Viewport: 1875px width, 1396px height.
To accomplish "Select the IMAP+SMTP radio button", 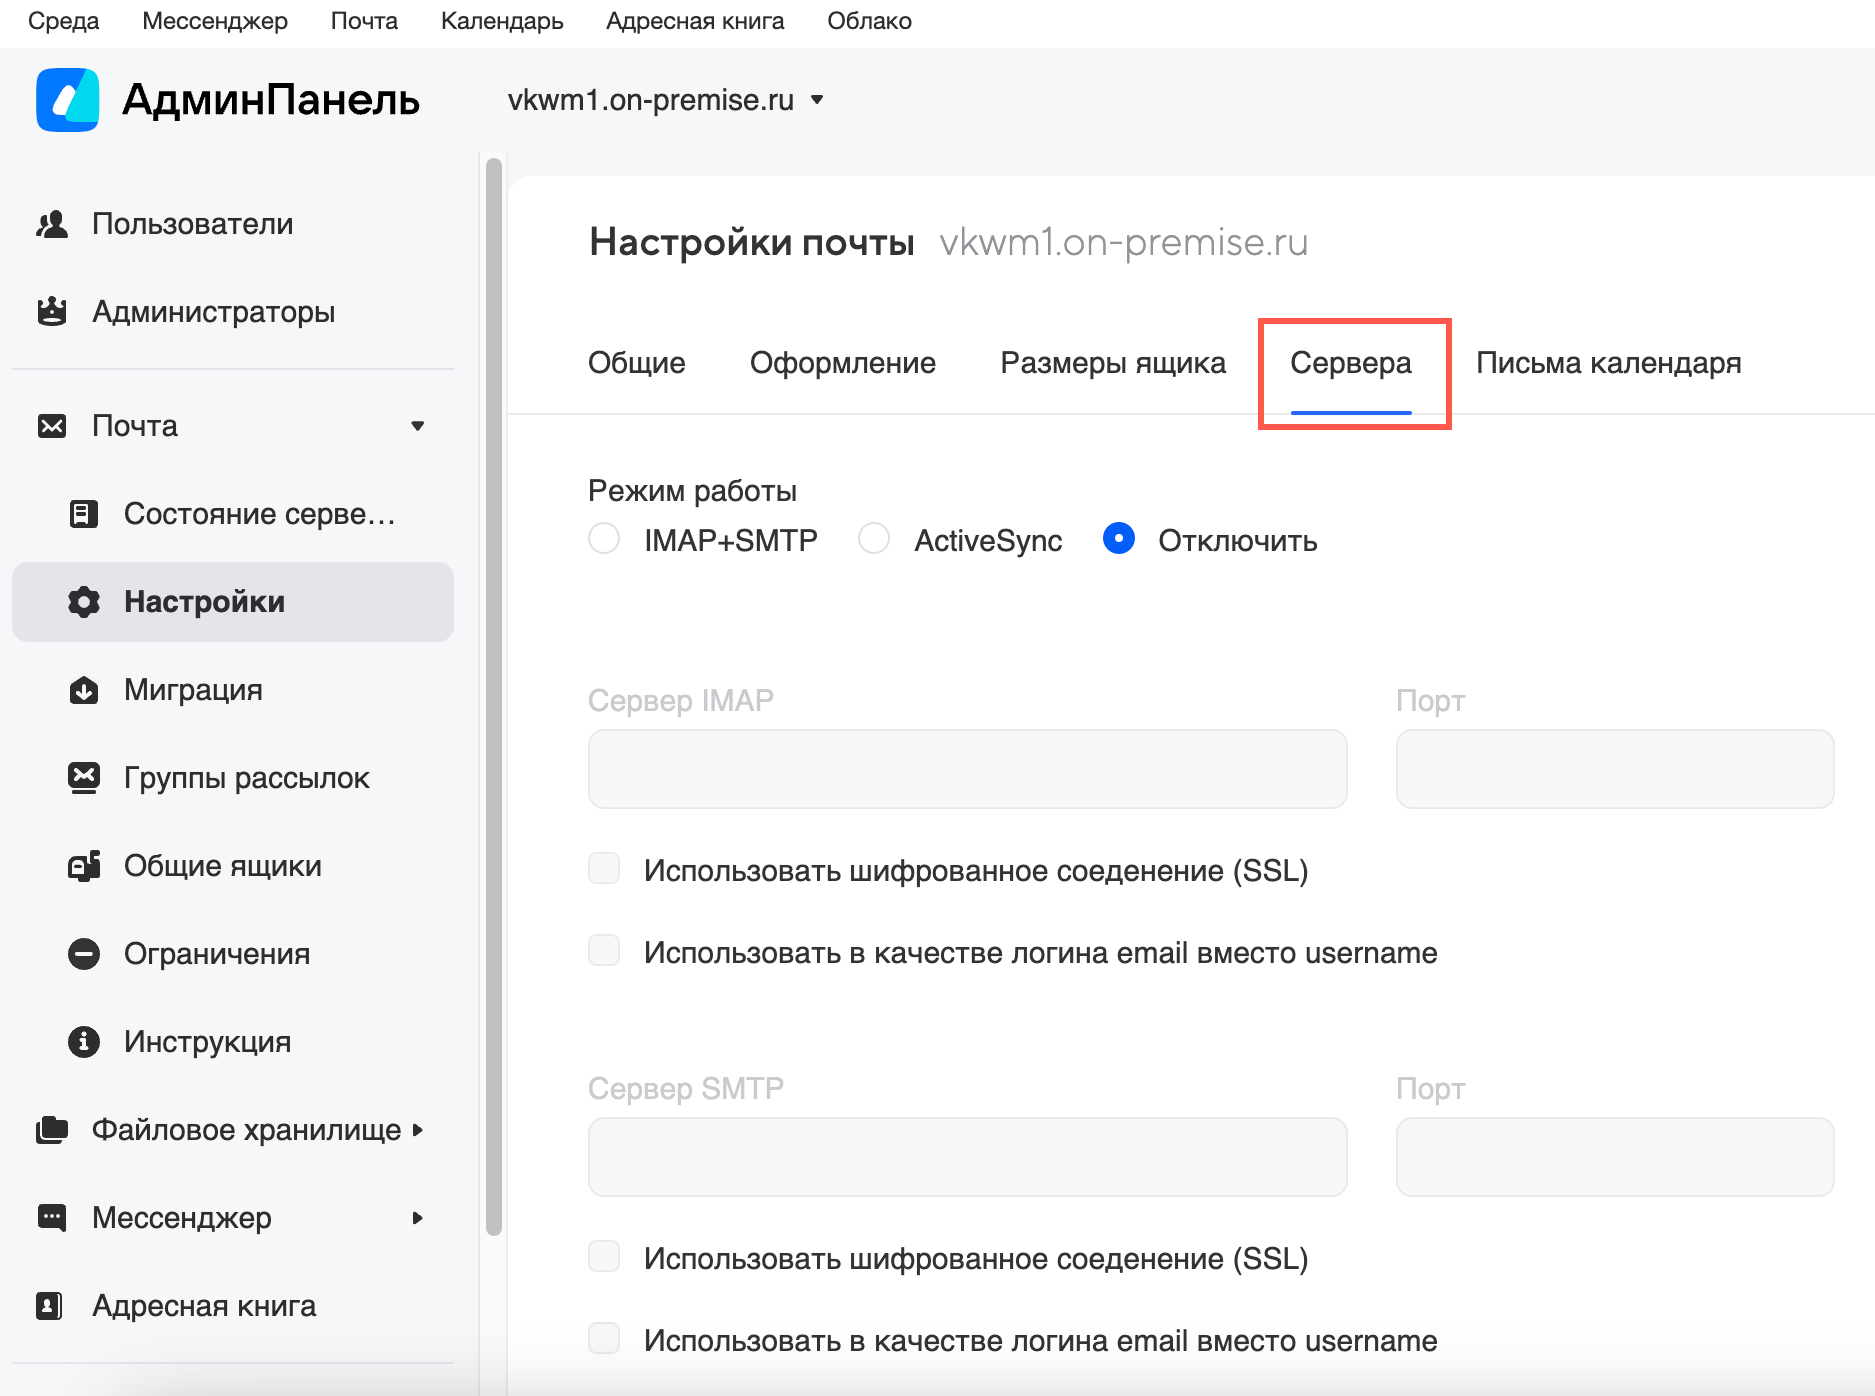I will [604, 539].
